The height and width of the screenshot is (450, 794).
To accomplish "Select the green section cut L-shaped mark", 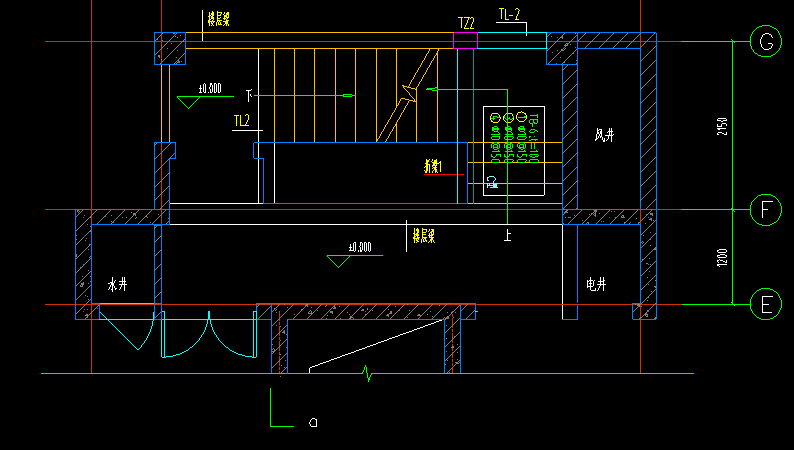I will click(282, 407).
